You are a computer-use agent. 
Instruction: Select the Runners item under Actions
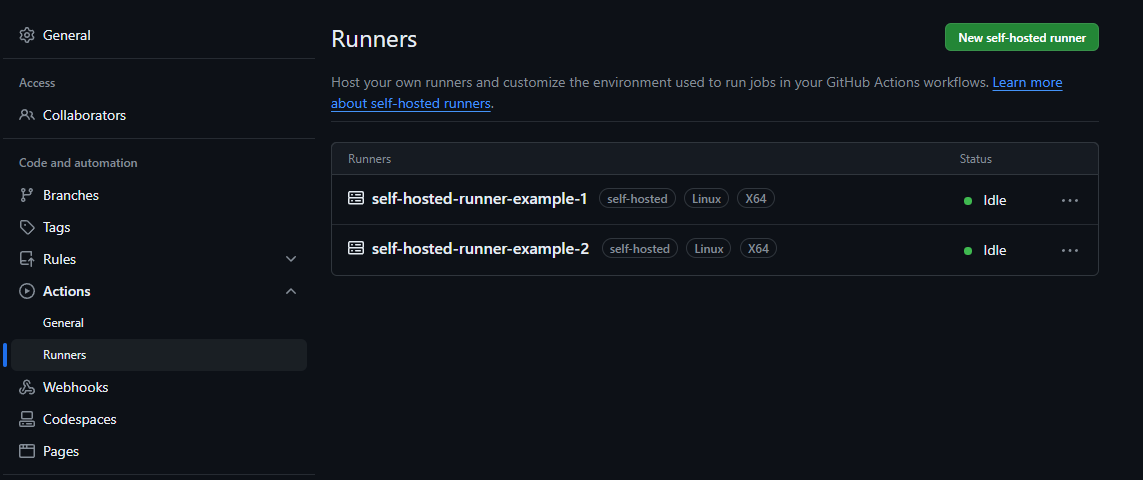click(x=64, y=355)
